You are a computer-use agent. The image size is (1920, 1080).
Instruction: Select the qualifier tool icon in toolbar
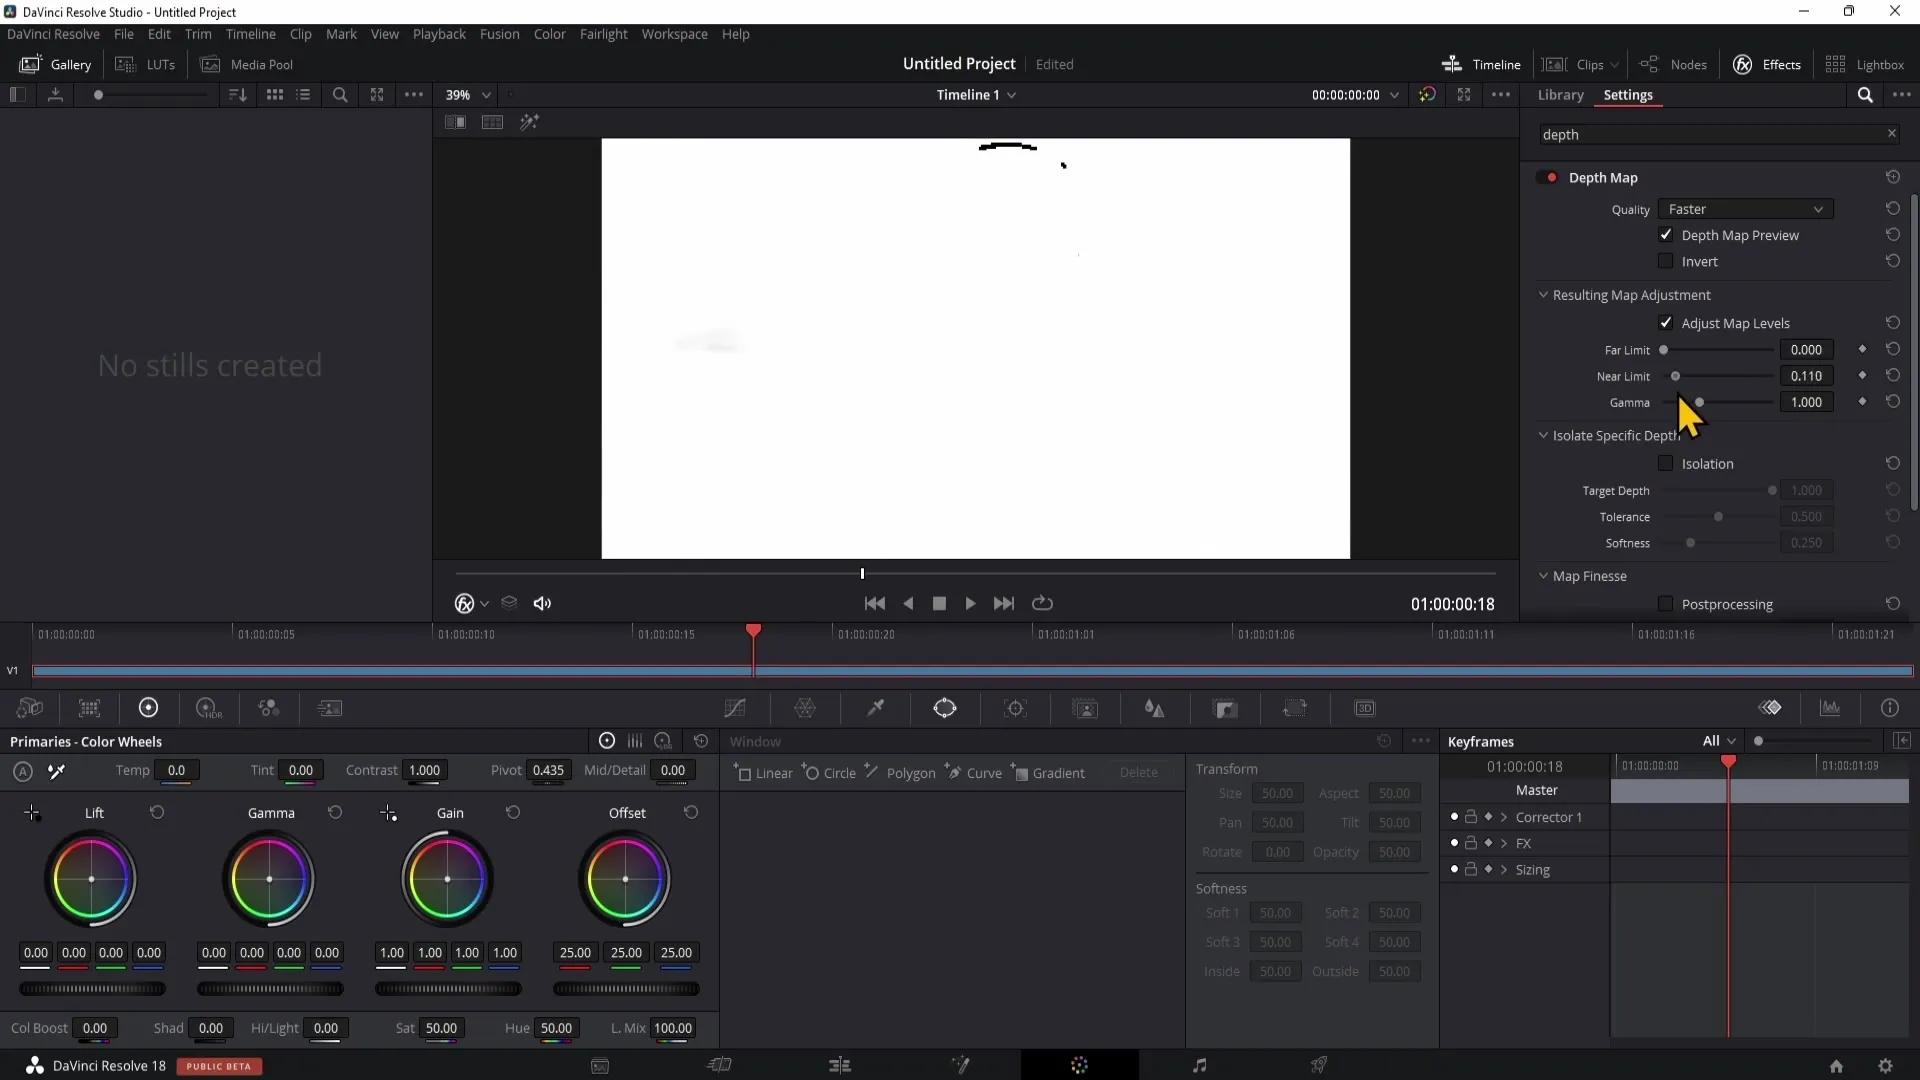(x=874, y=708)
